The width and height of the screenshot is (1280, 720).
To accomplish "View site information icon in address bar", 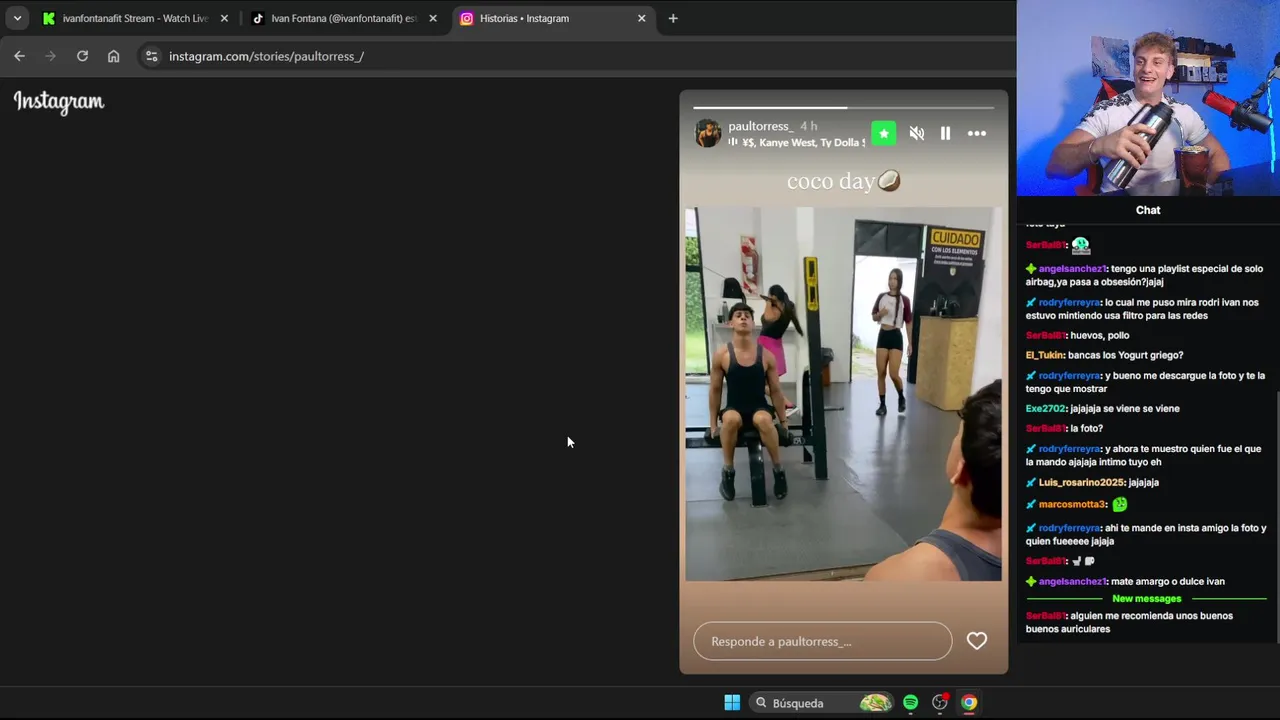I will pyautogui.click(x=151, y=56).
